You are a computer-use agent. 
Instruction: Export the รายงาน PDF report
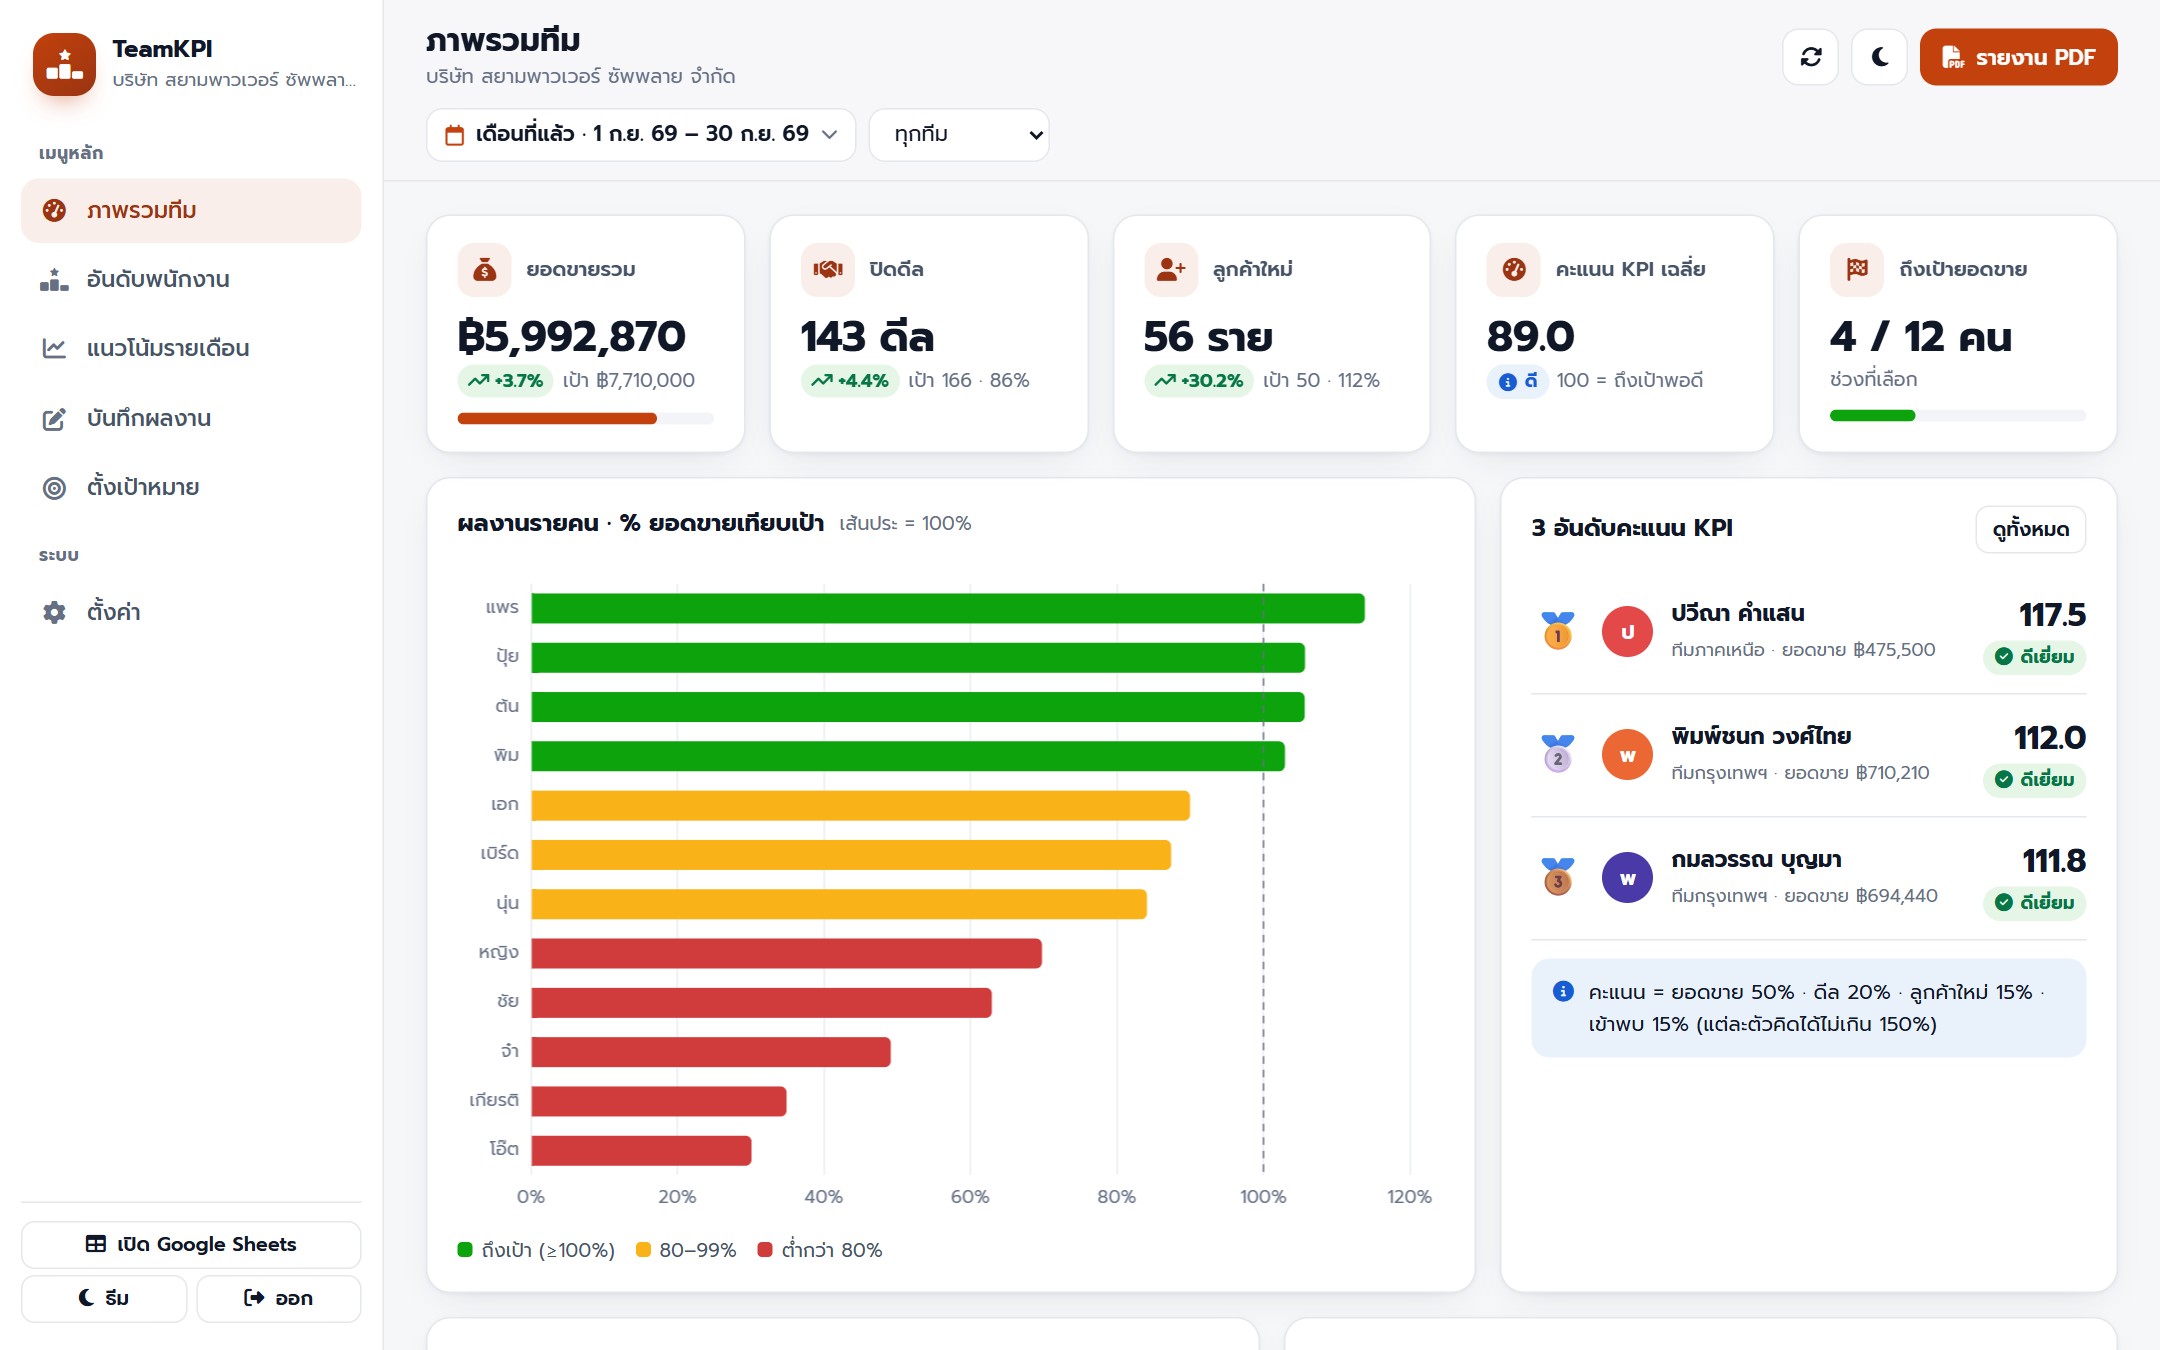tap(2018, 57)
